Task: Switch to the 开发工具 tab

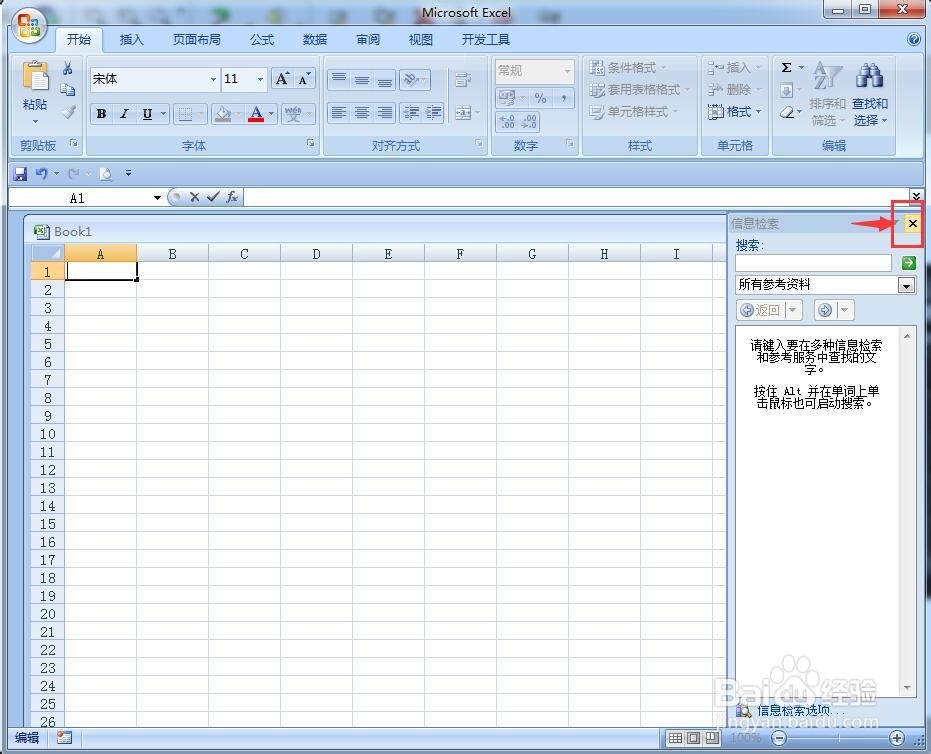Action: pyautogui.click(x=486, y=40)
